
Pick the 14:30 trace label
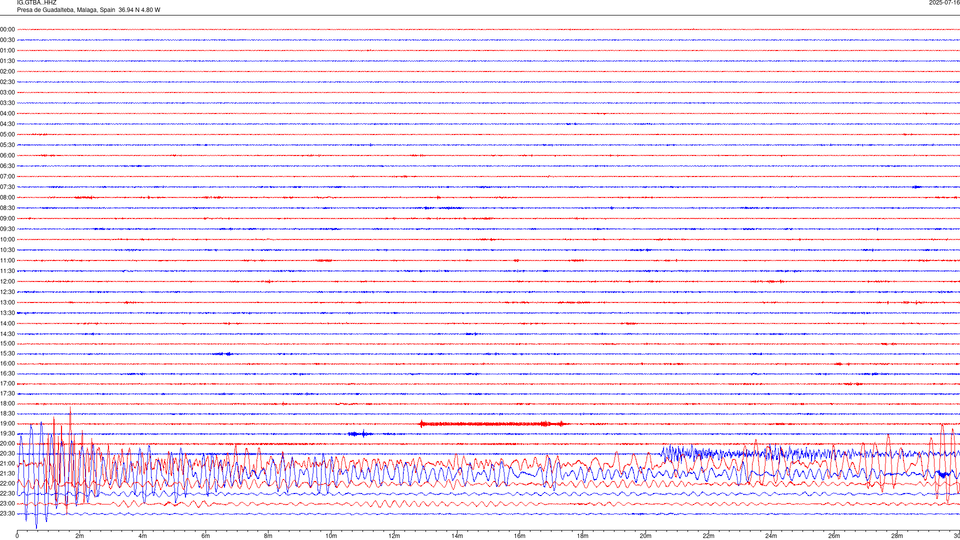point(7,334)
